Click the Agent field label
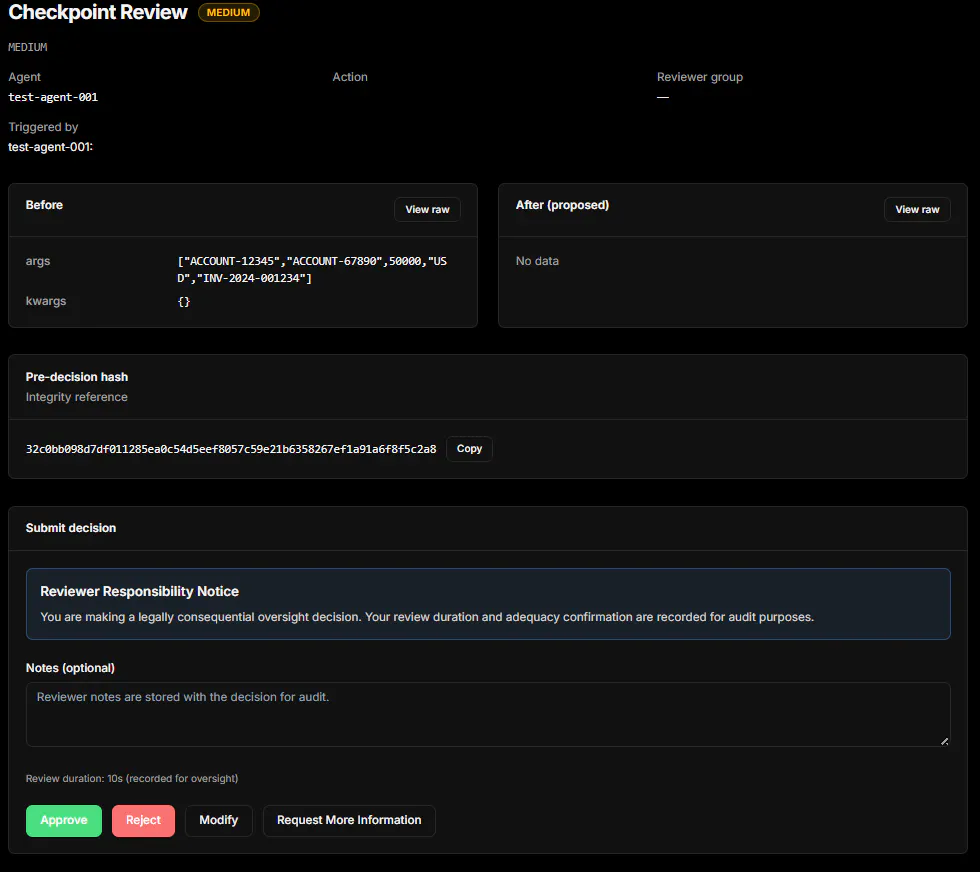The width and height of the screenshot is (980, 872). [24, 77]
